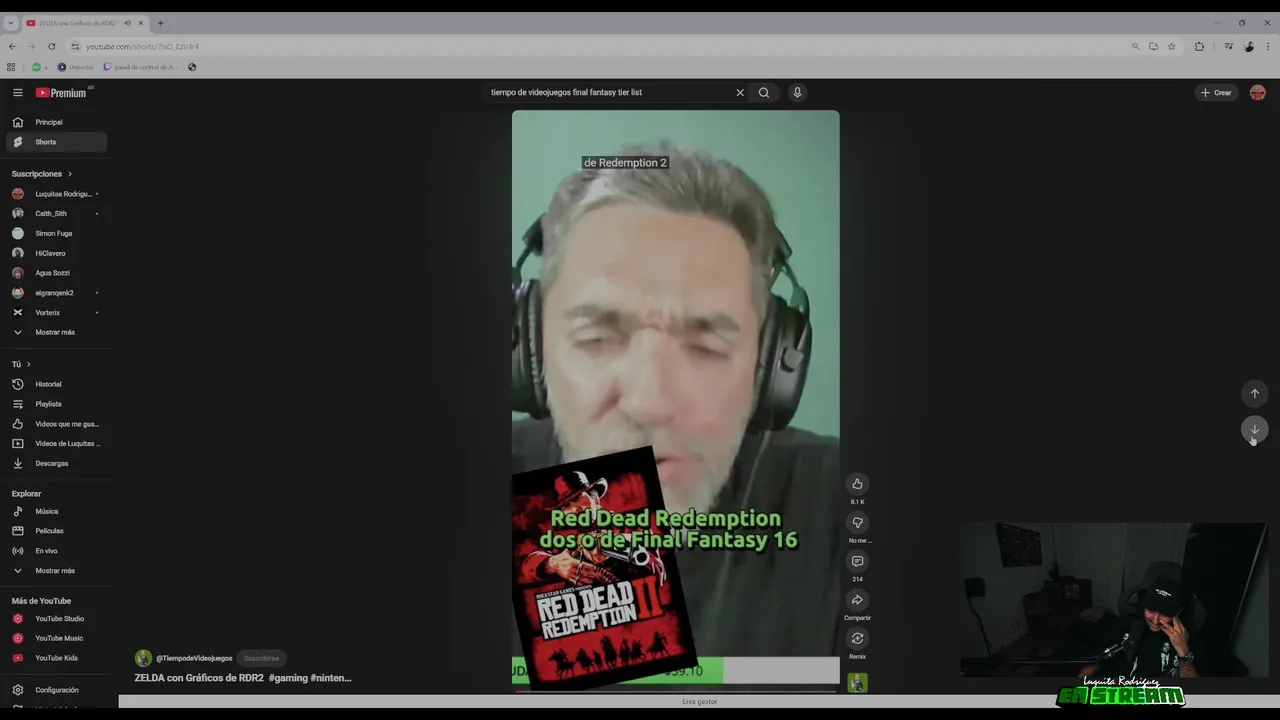The width and height of the screenshot is (1280, 720).
Task: Go to previous Short with up arrow
Action: coord(1255,393)
